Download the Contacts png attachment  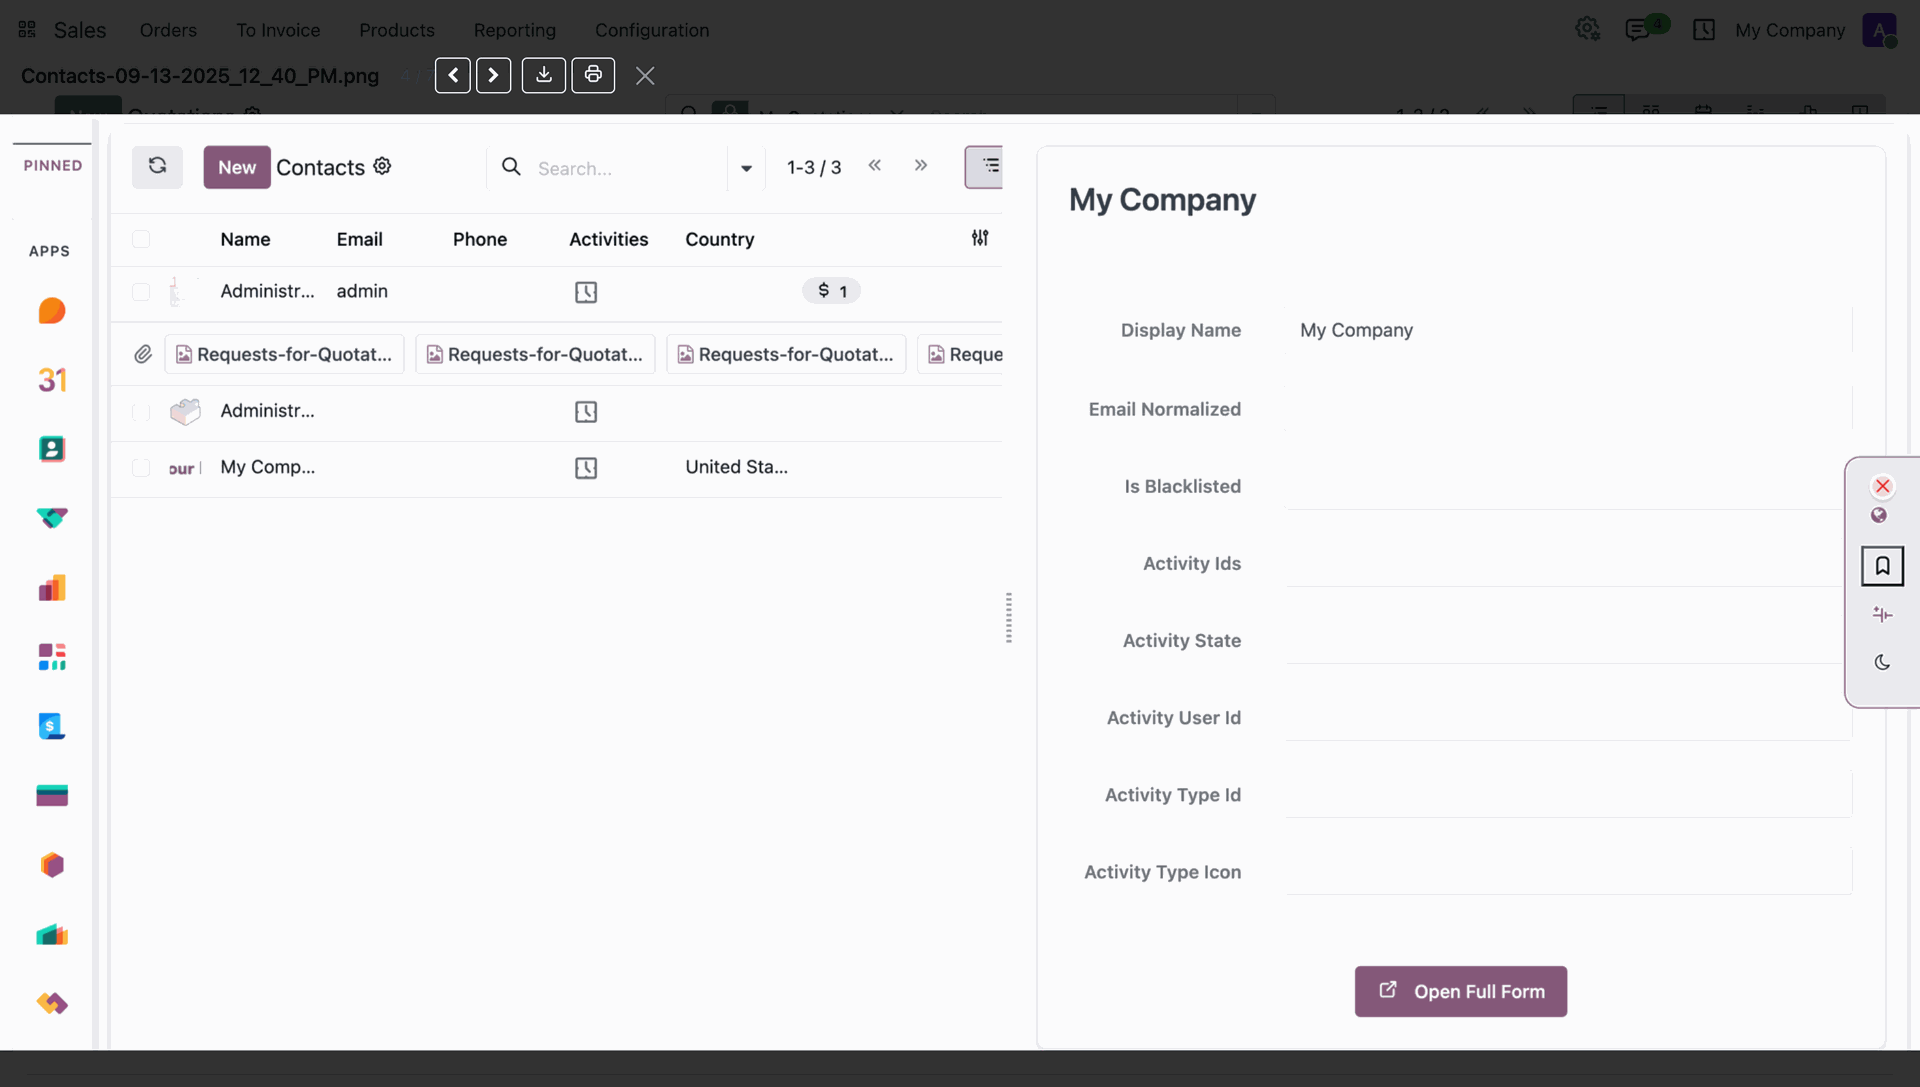coord(544,75)
